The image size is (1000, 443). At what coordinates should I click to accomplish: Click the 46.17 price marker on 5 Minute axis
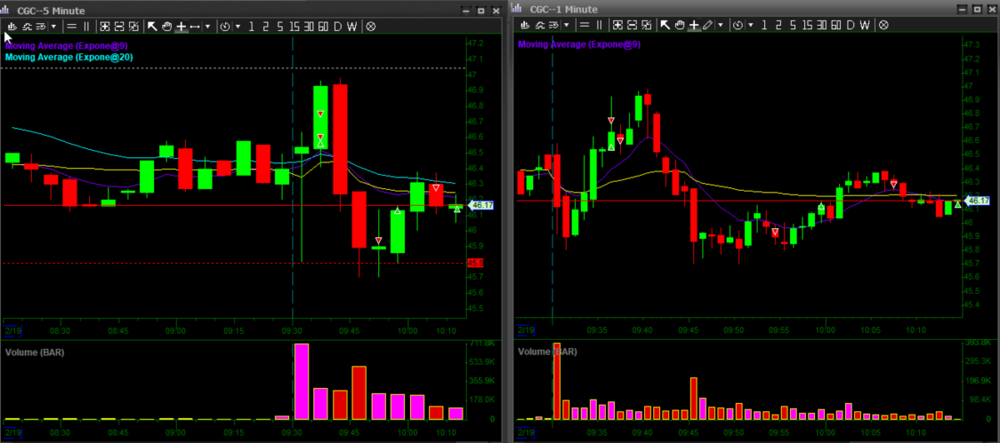point(482,205)
